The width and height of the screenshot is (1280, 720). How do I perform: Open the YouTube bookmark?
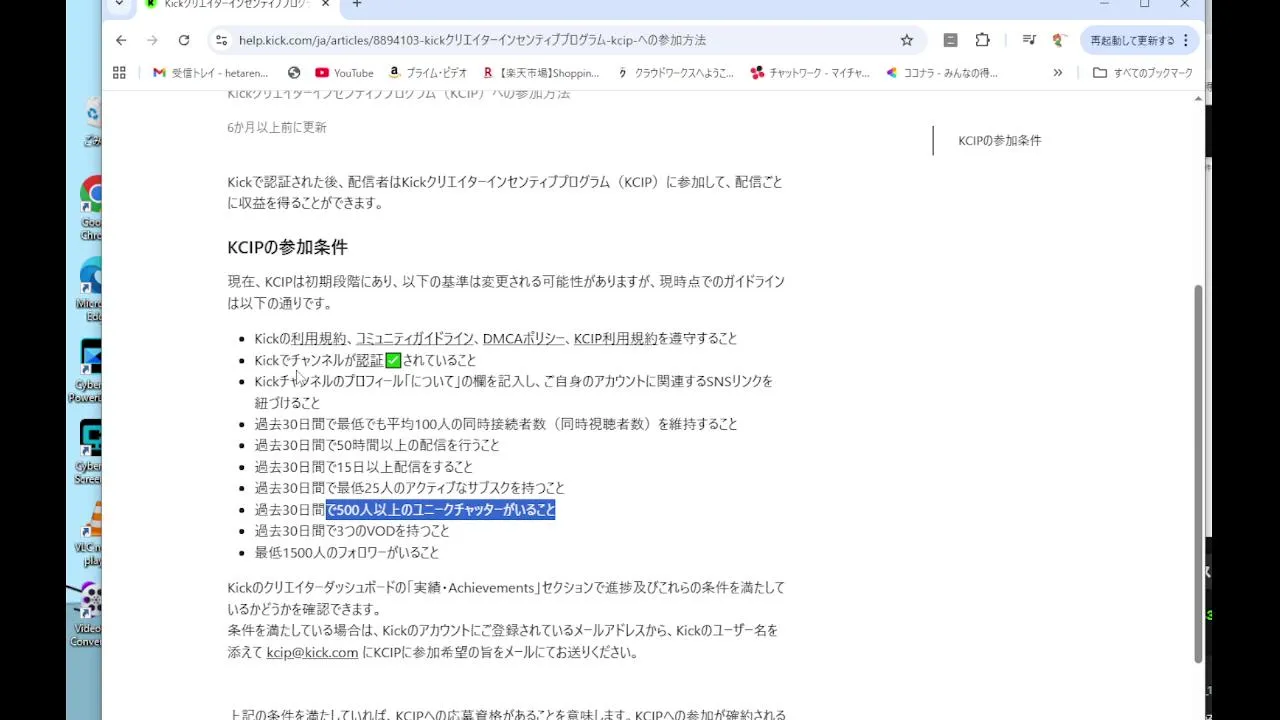[x=344, y=73]
